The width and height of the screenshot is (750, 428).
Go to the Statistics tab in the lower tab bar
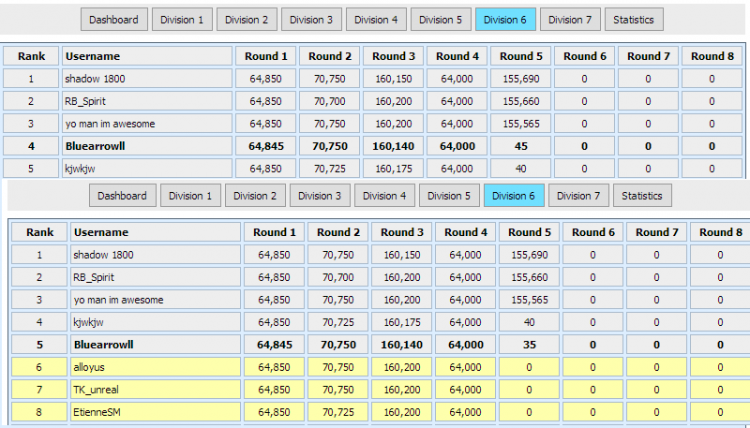(642, 195)
